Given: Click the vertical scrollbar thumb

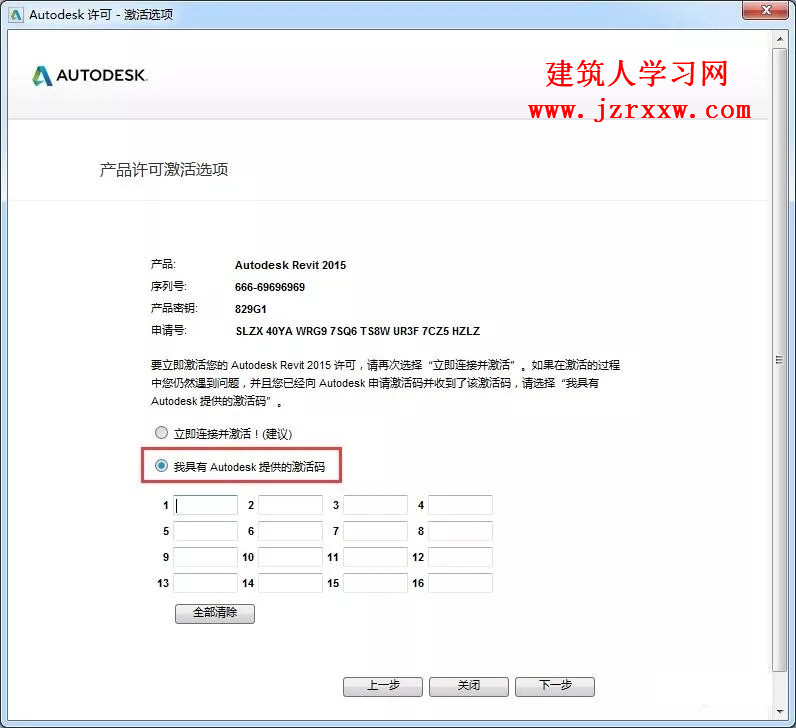Looking at the screenshot, I should click(780, 359).
